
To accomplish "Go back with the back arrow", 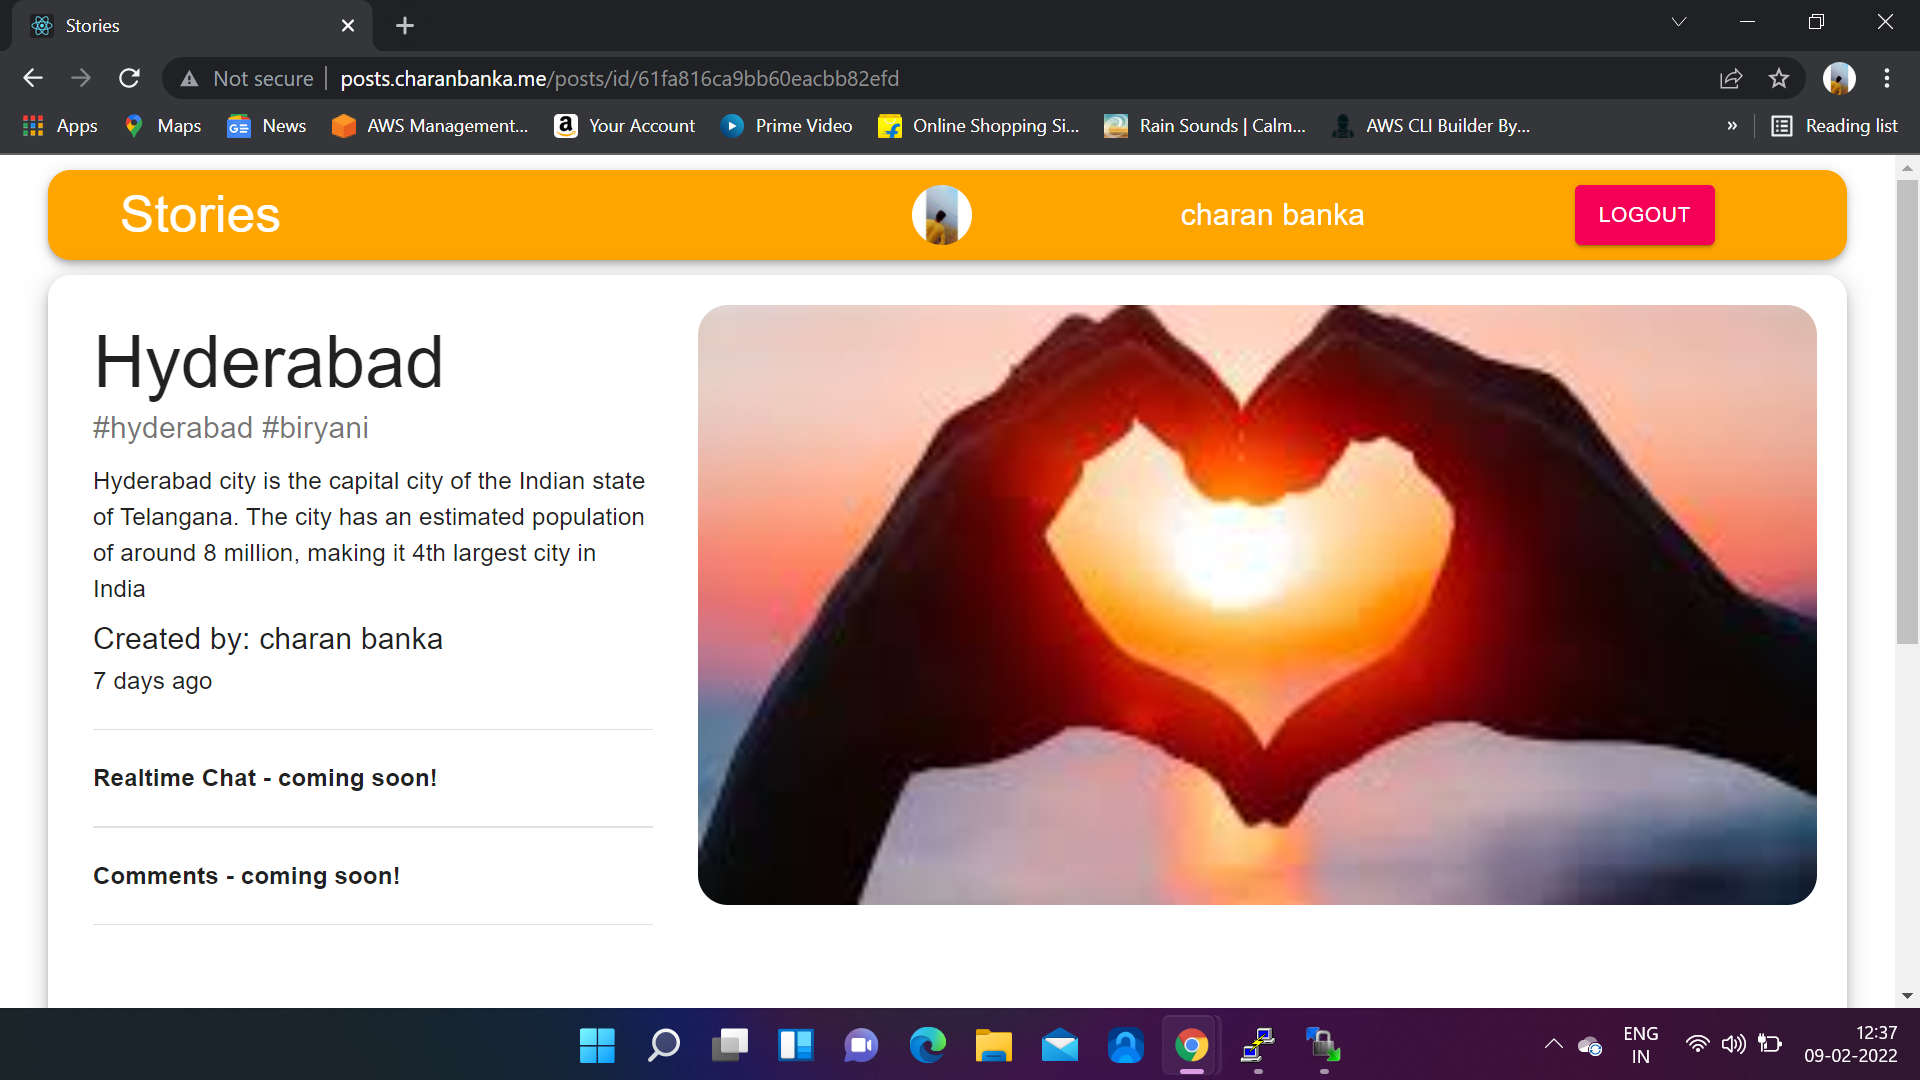I will [33, 78].
